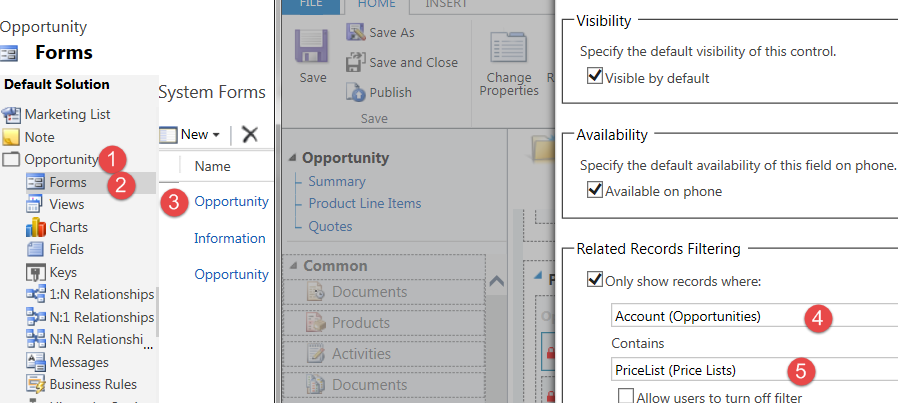Go to Product Line Items section
This screenshot has width=898, height=403.
(364, 203)
